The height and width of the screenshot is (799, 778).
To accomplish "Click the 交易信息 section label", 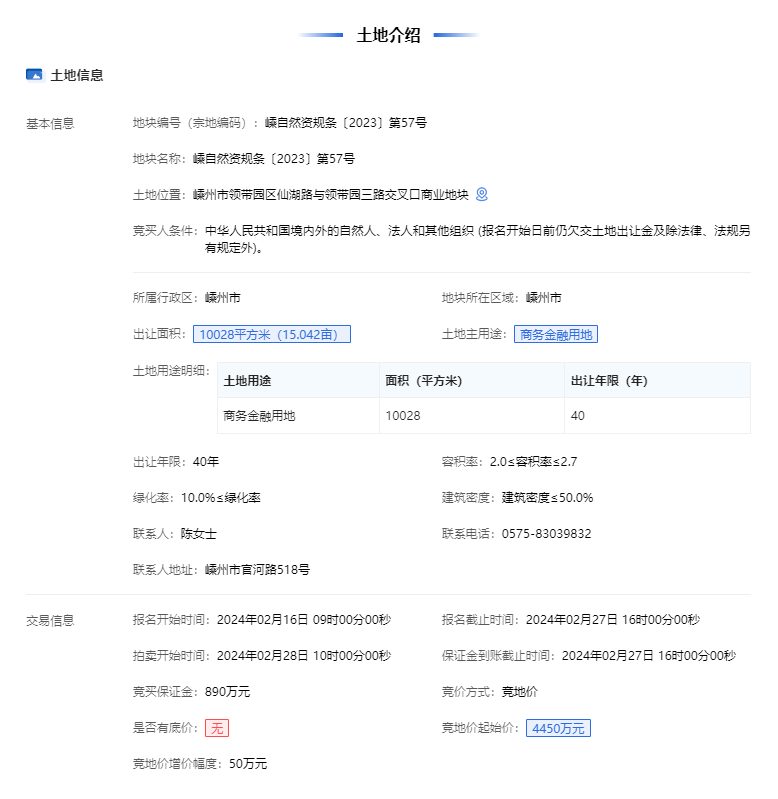I will pyautogui.click(x=50, y=620).
